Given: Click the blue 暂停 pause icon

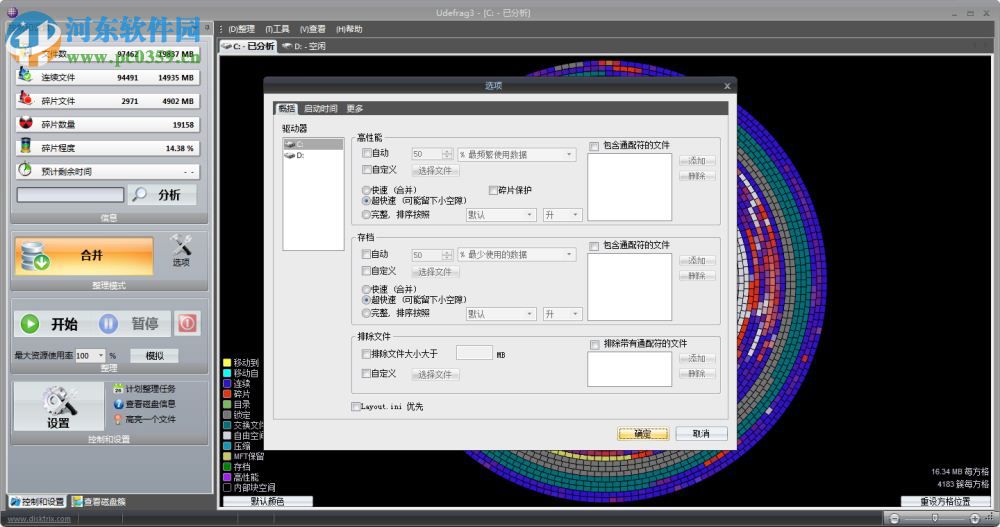Looking at the screenshot, I should (x=108, y=323).
